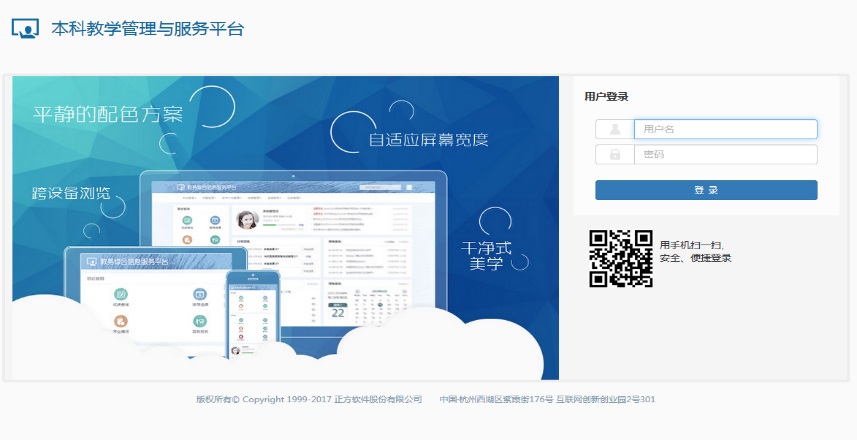The width and height of the screenshot is (857, 440).
Task: Focus the 密码 password input field
Action: [725, 155]
